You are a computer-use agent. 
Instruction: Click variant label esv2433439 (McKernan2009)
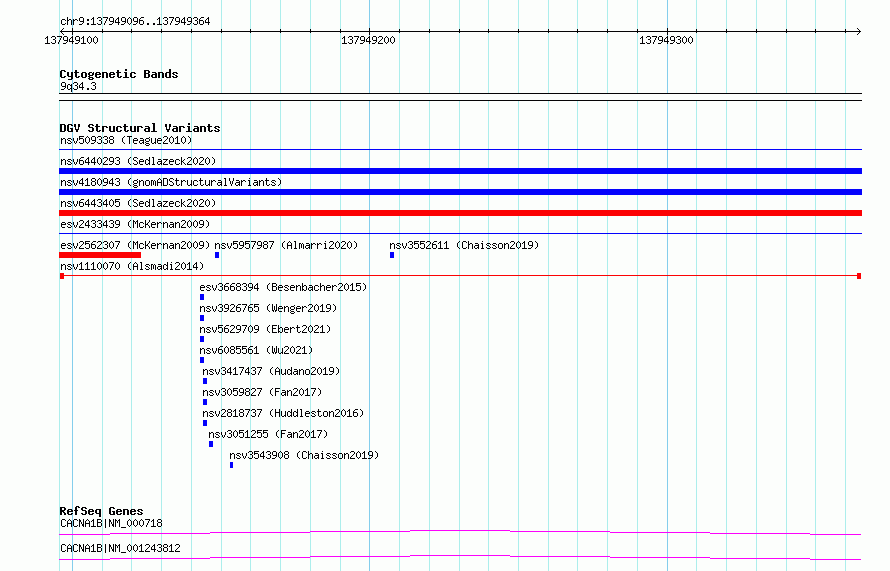[135, 224]
